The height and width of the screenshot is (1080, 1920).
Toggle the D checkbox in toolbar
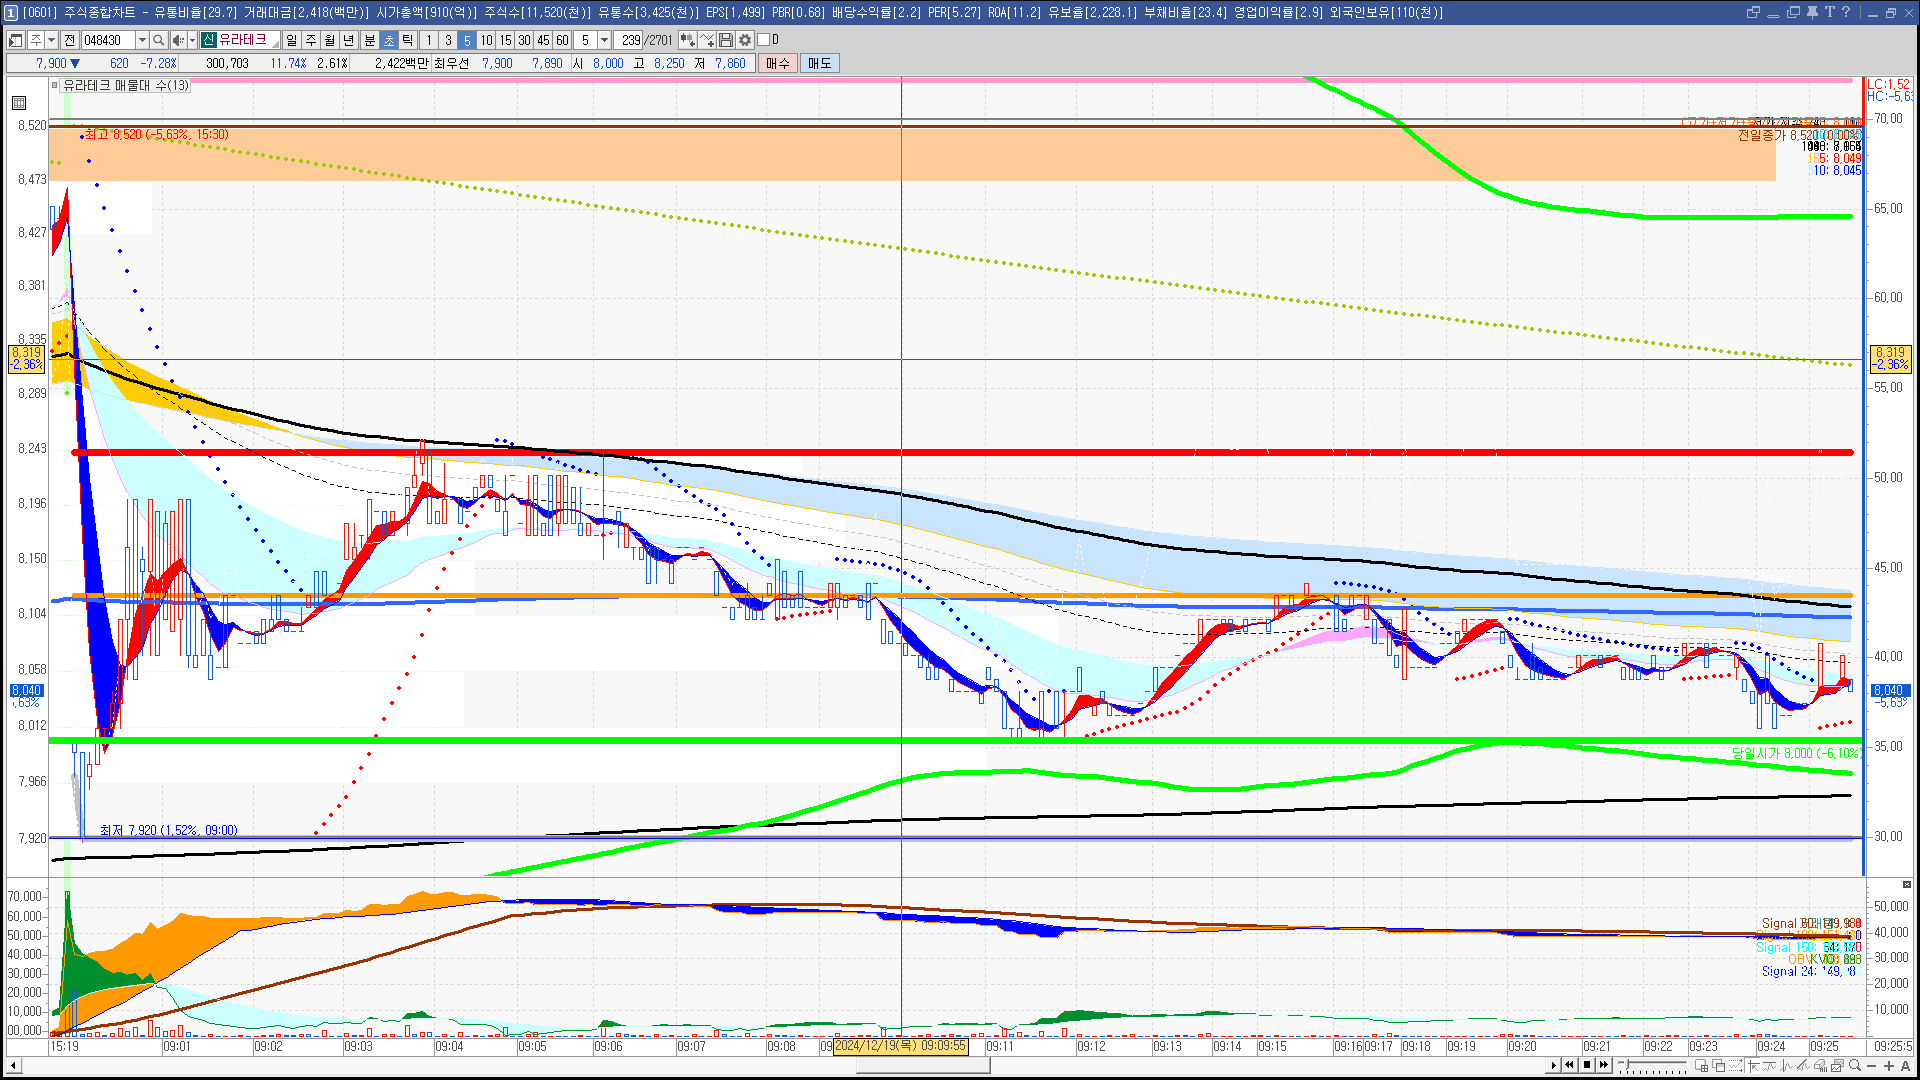coord(764,40)
